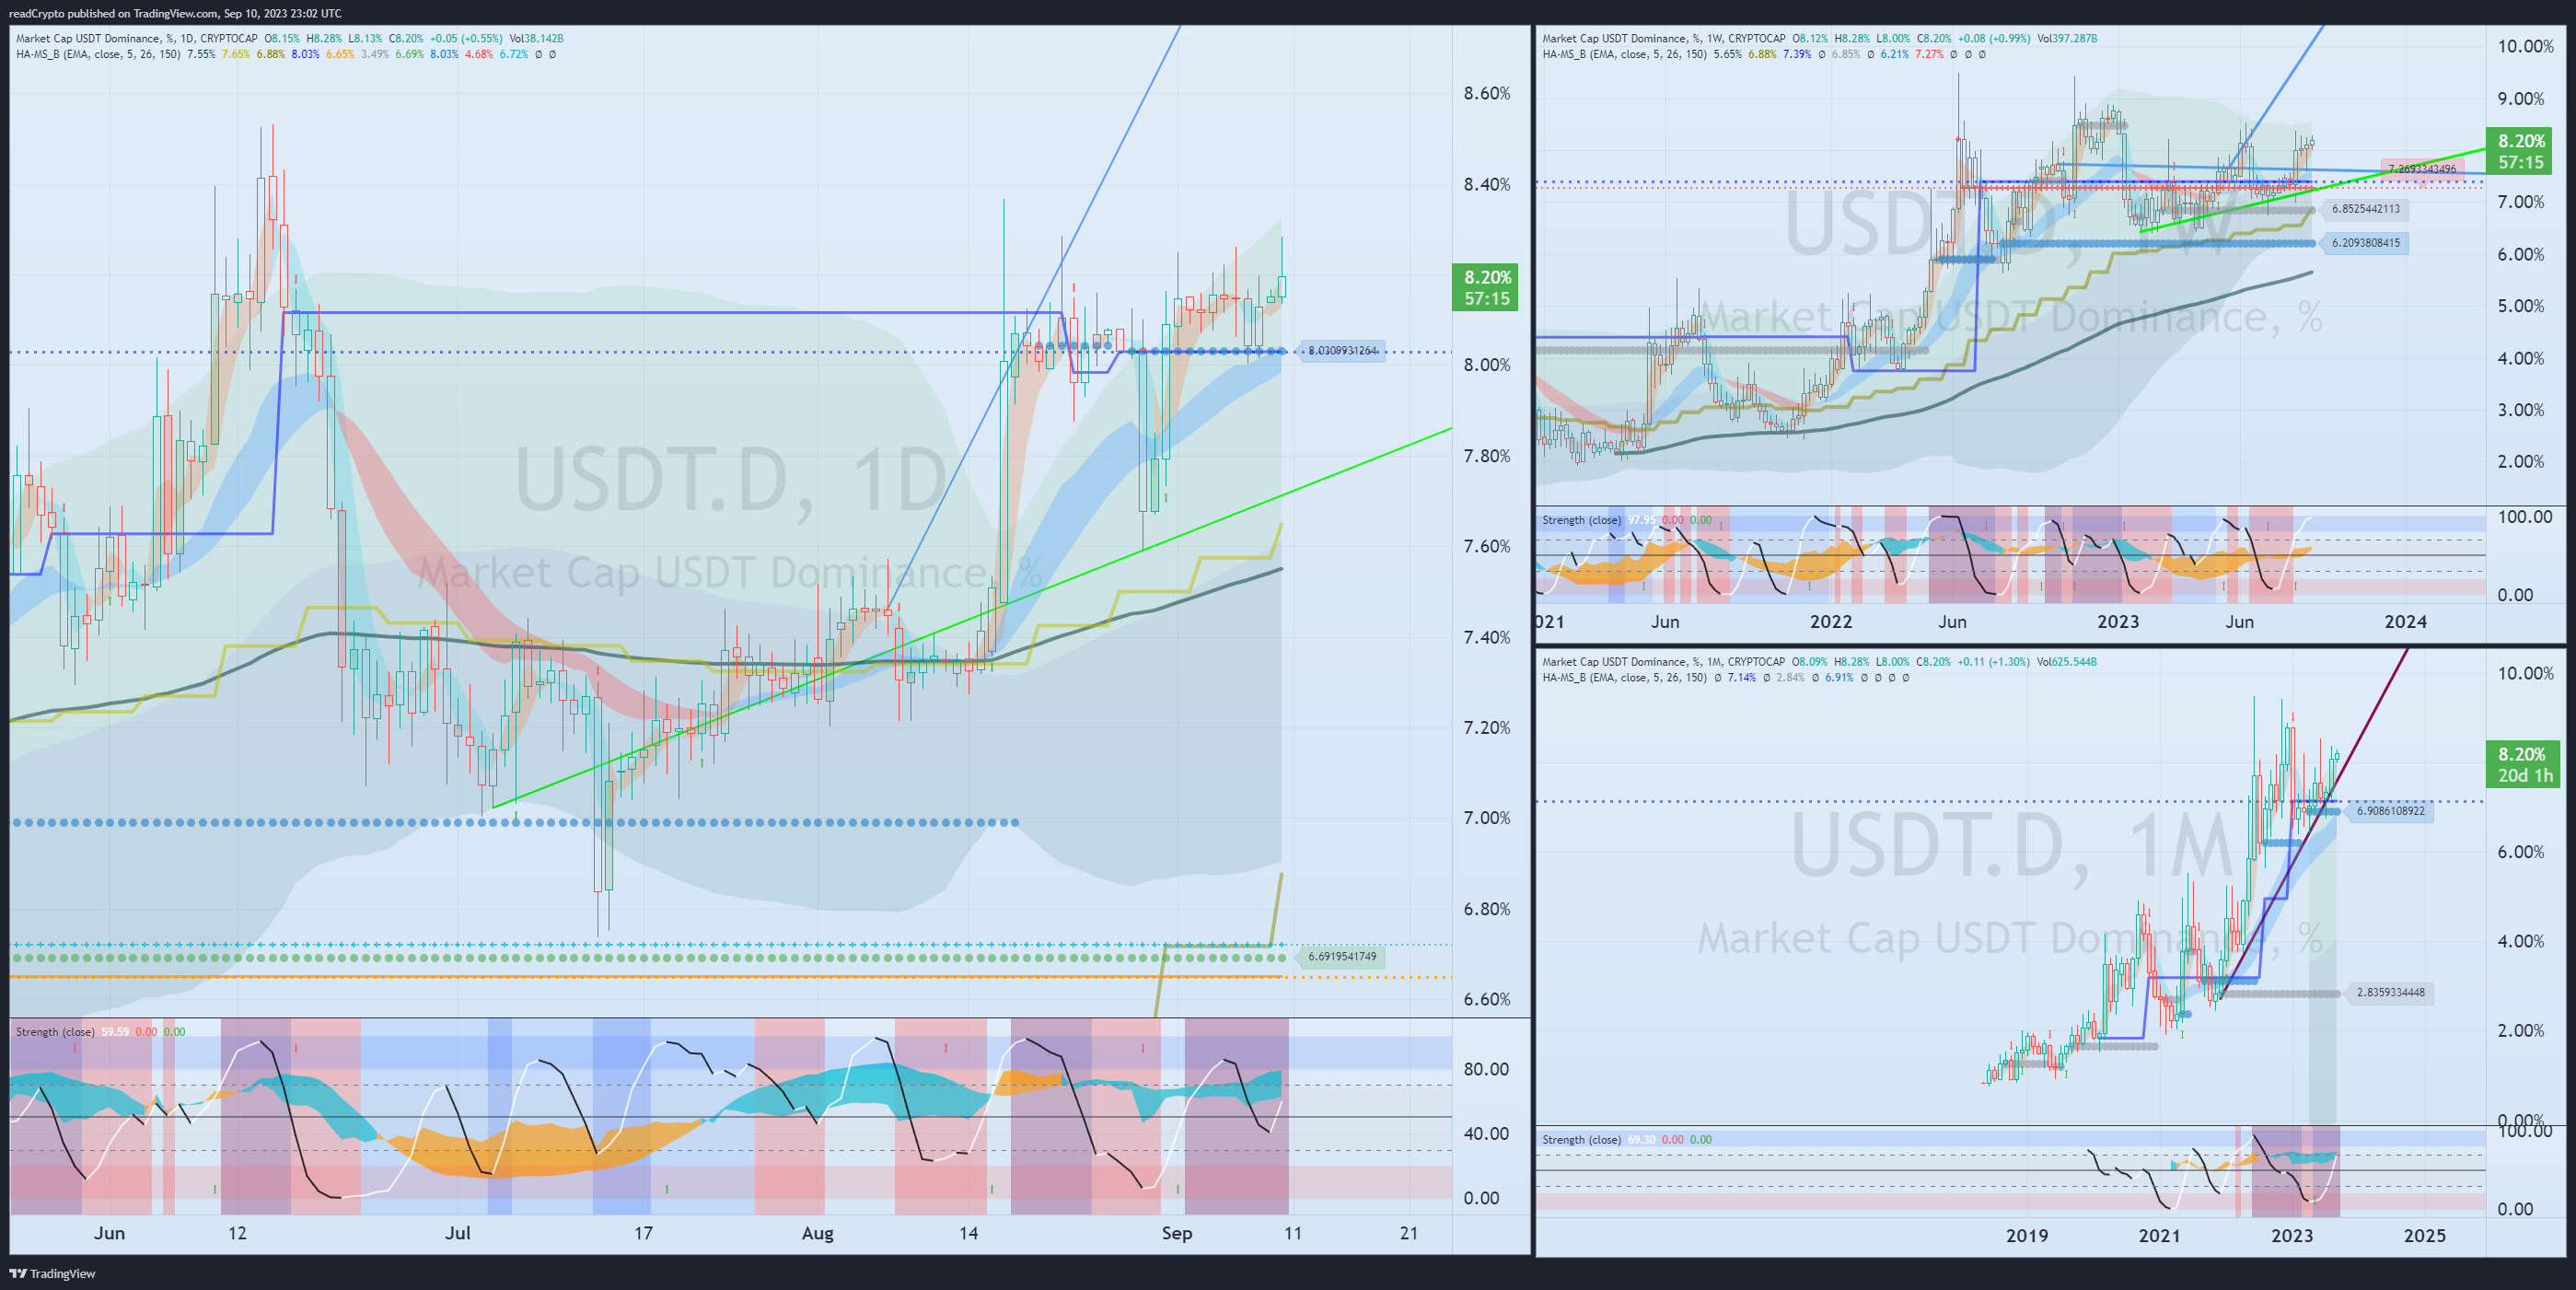Click the TradingView logo at bottom left
This screenshot has height=1290, width=2576.
click(x=53, y=1273)
